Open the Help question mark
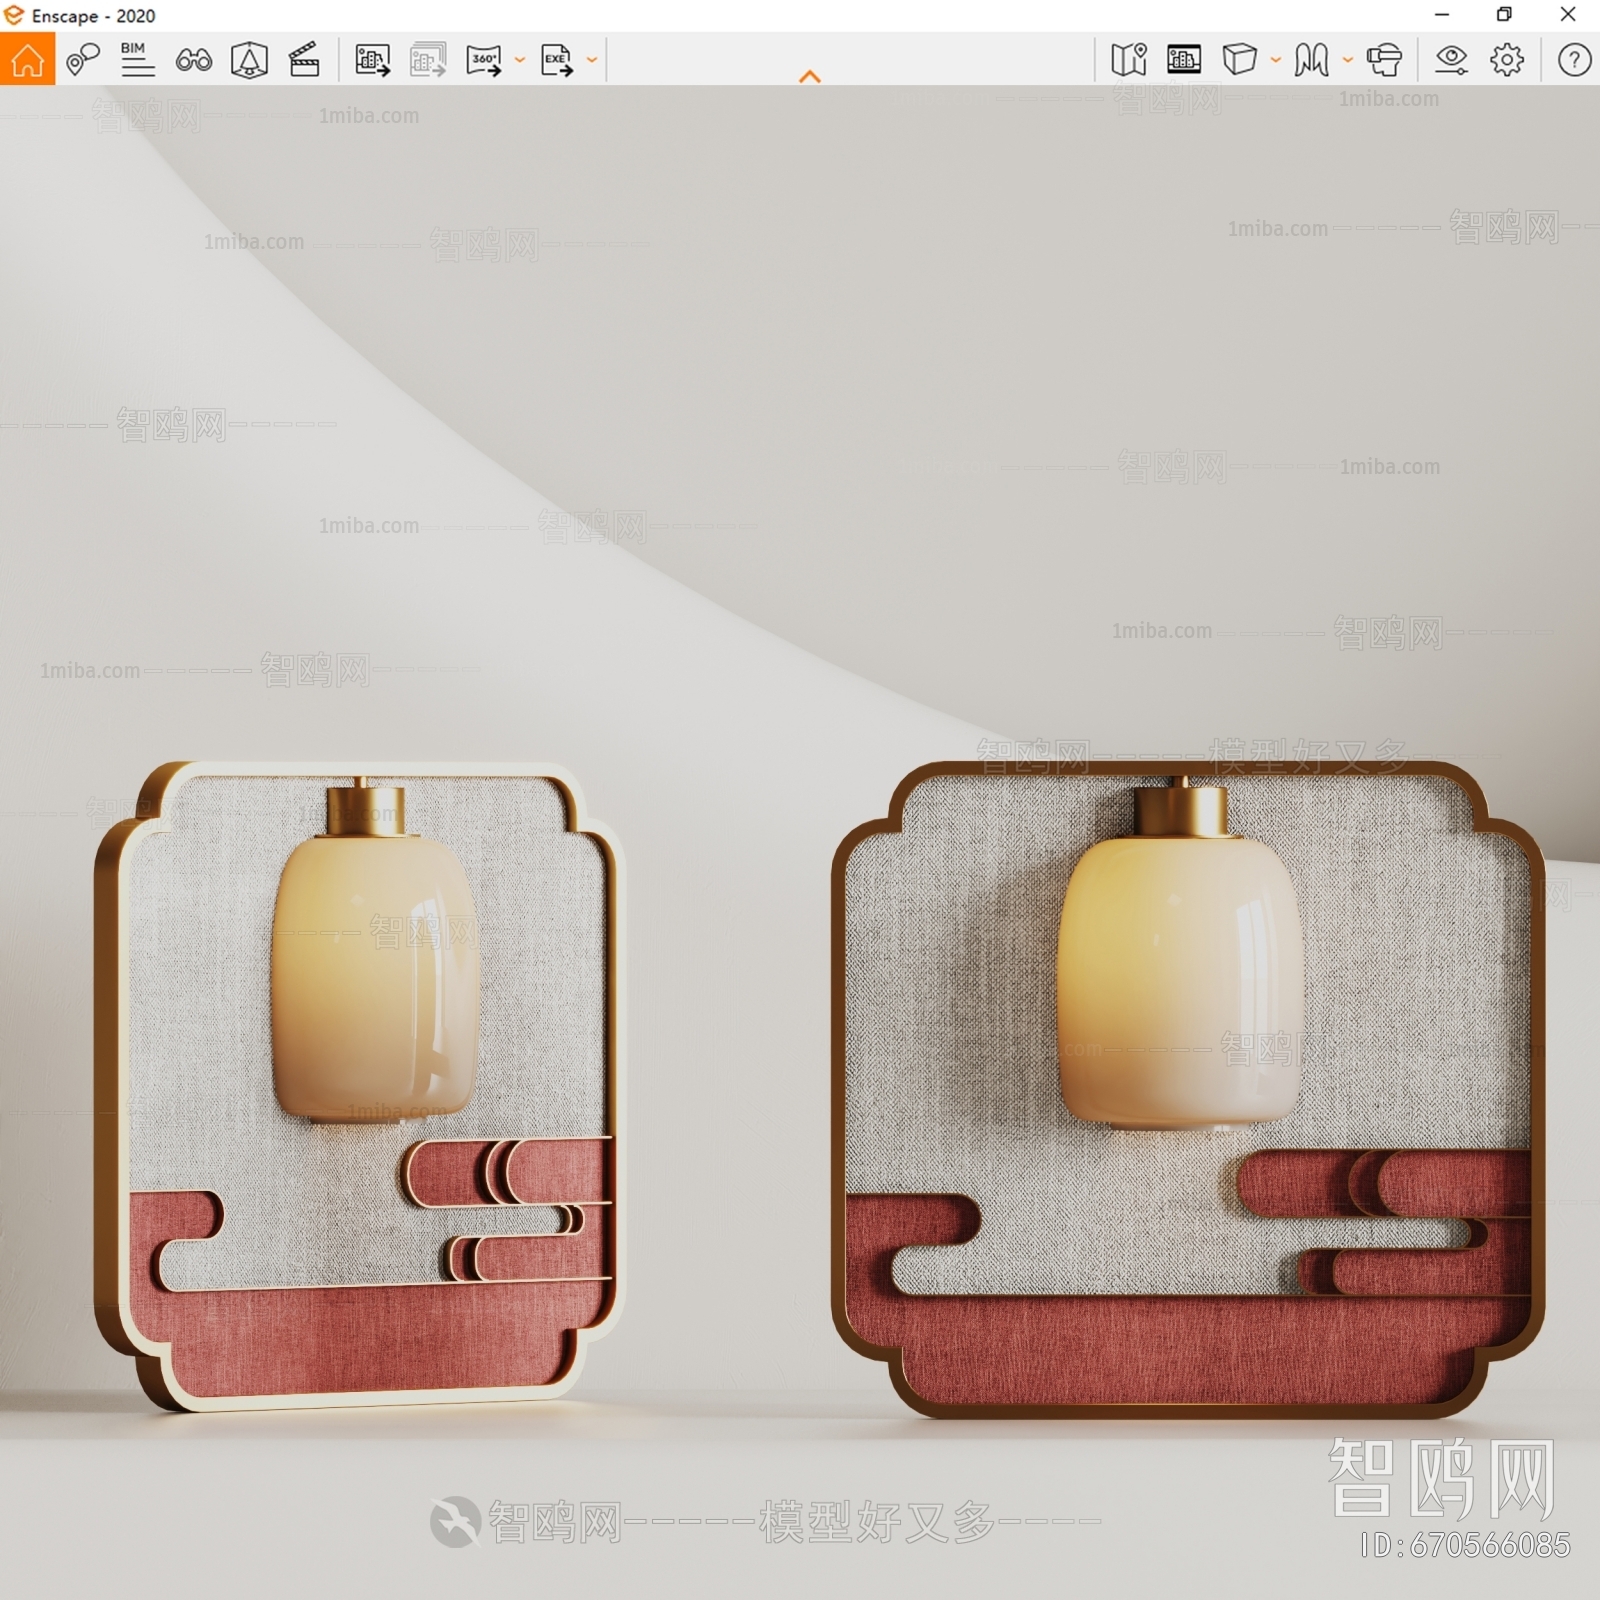Image resolution: width=1600 pixels, height=1600 pixels. pos(1574,60)
